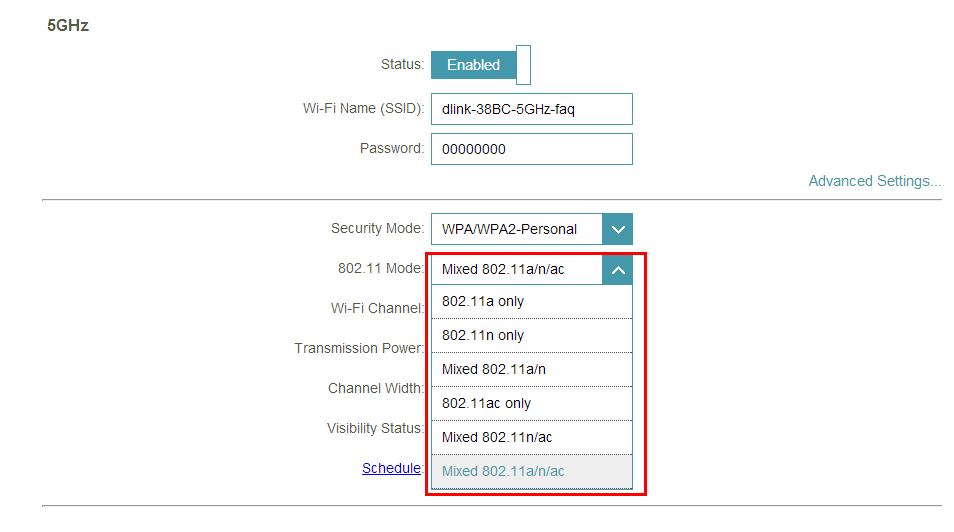The width and height of the screenshot is (954, 532).
Task: Choose the 802.11n only option
Action: click(x=531, y=336)
